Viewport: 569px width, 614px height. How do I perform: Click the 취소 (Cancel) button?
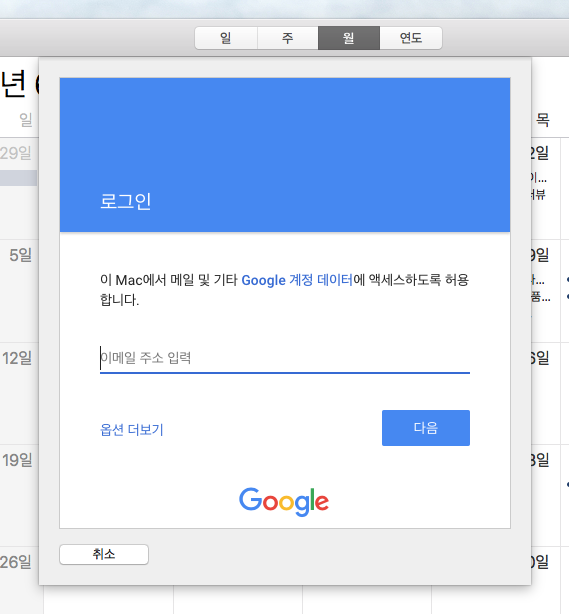pos(104,554)
